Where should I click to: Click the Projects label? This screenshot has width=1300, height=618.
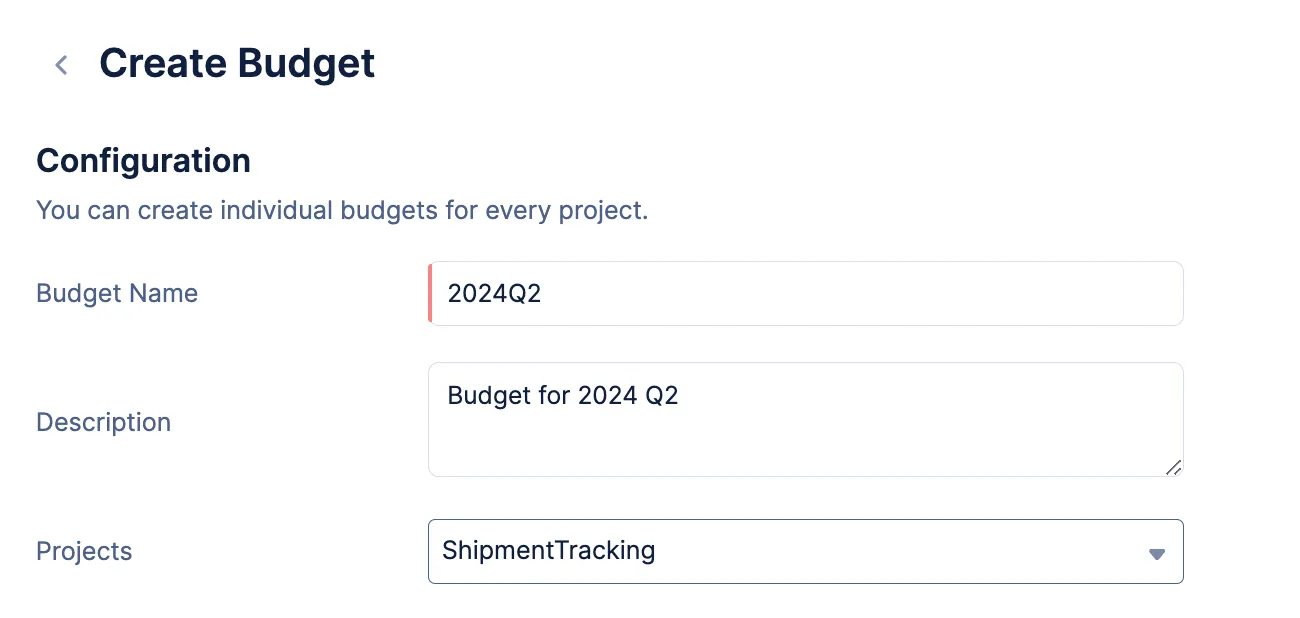pos(84,551)
